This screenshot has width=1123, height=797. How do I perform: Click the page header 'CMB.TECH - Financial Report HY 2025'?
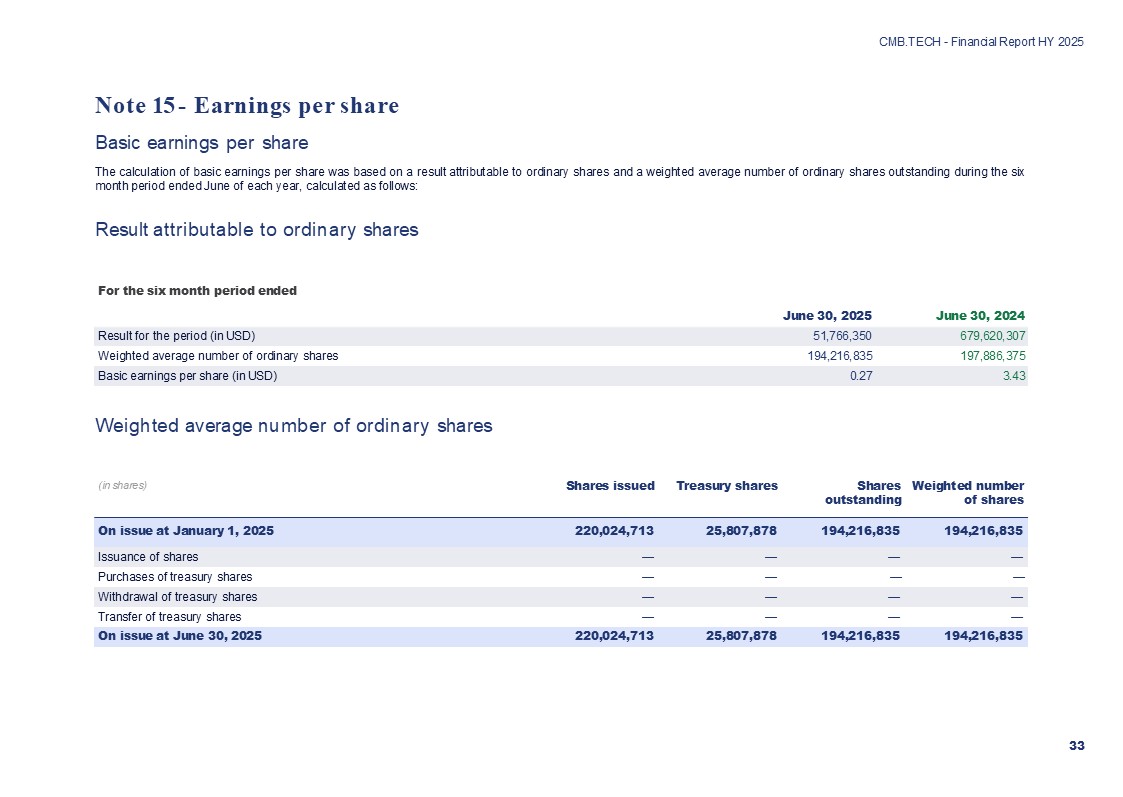click(980, 42)
